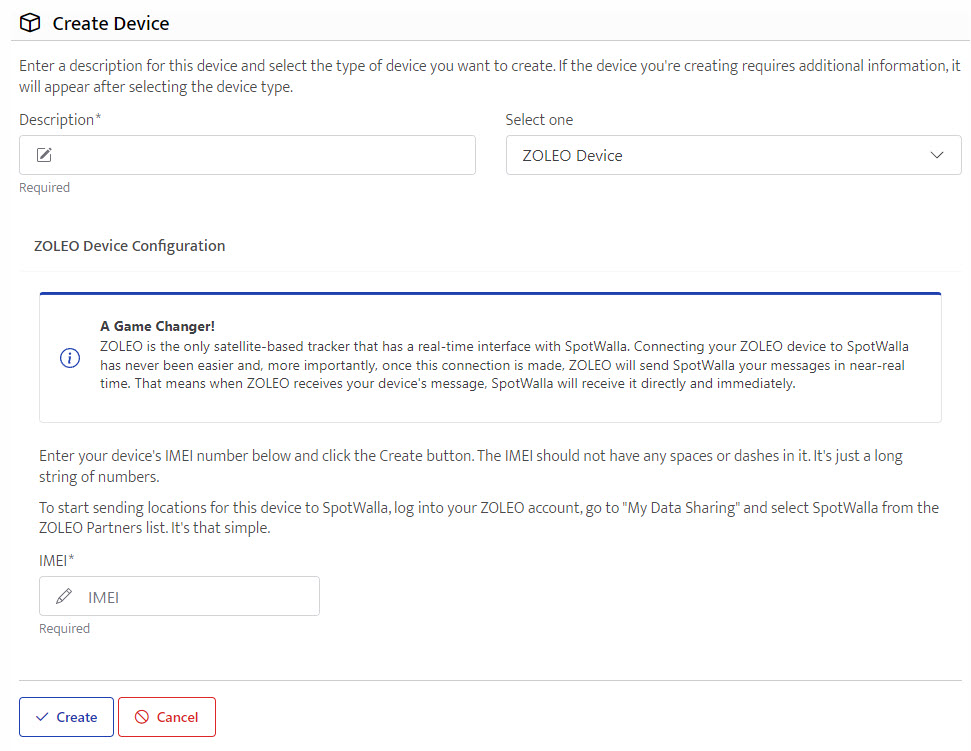The image size is (971, 751).
Task: Click the 'Select one' label
Action: click(539, 119)
